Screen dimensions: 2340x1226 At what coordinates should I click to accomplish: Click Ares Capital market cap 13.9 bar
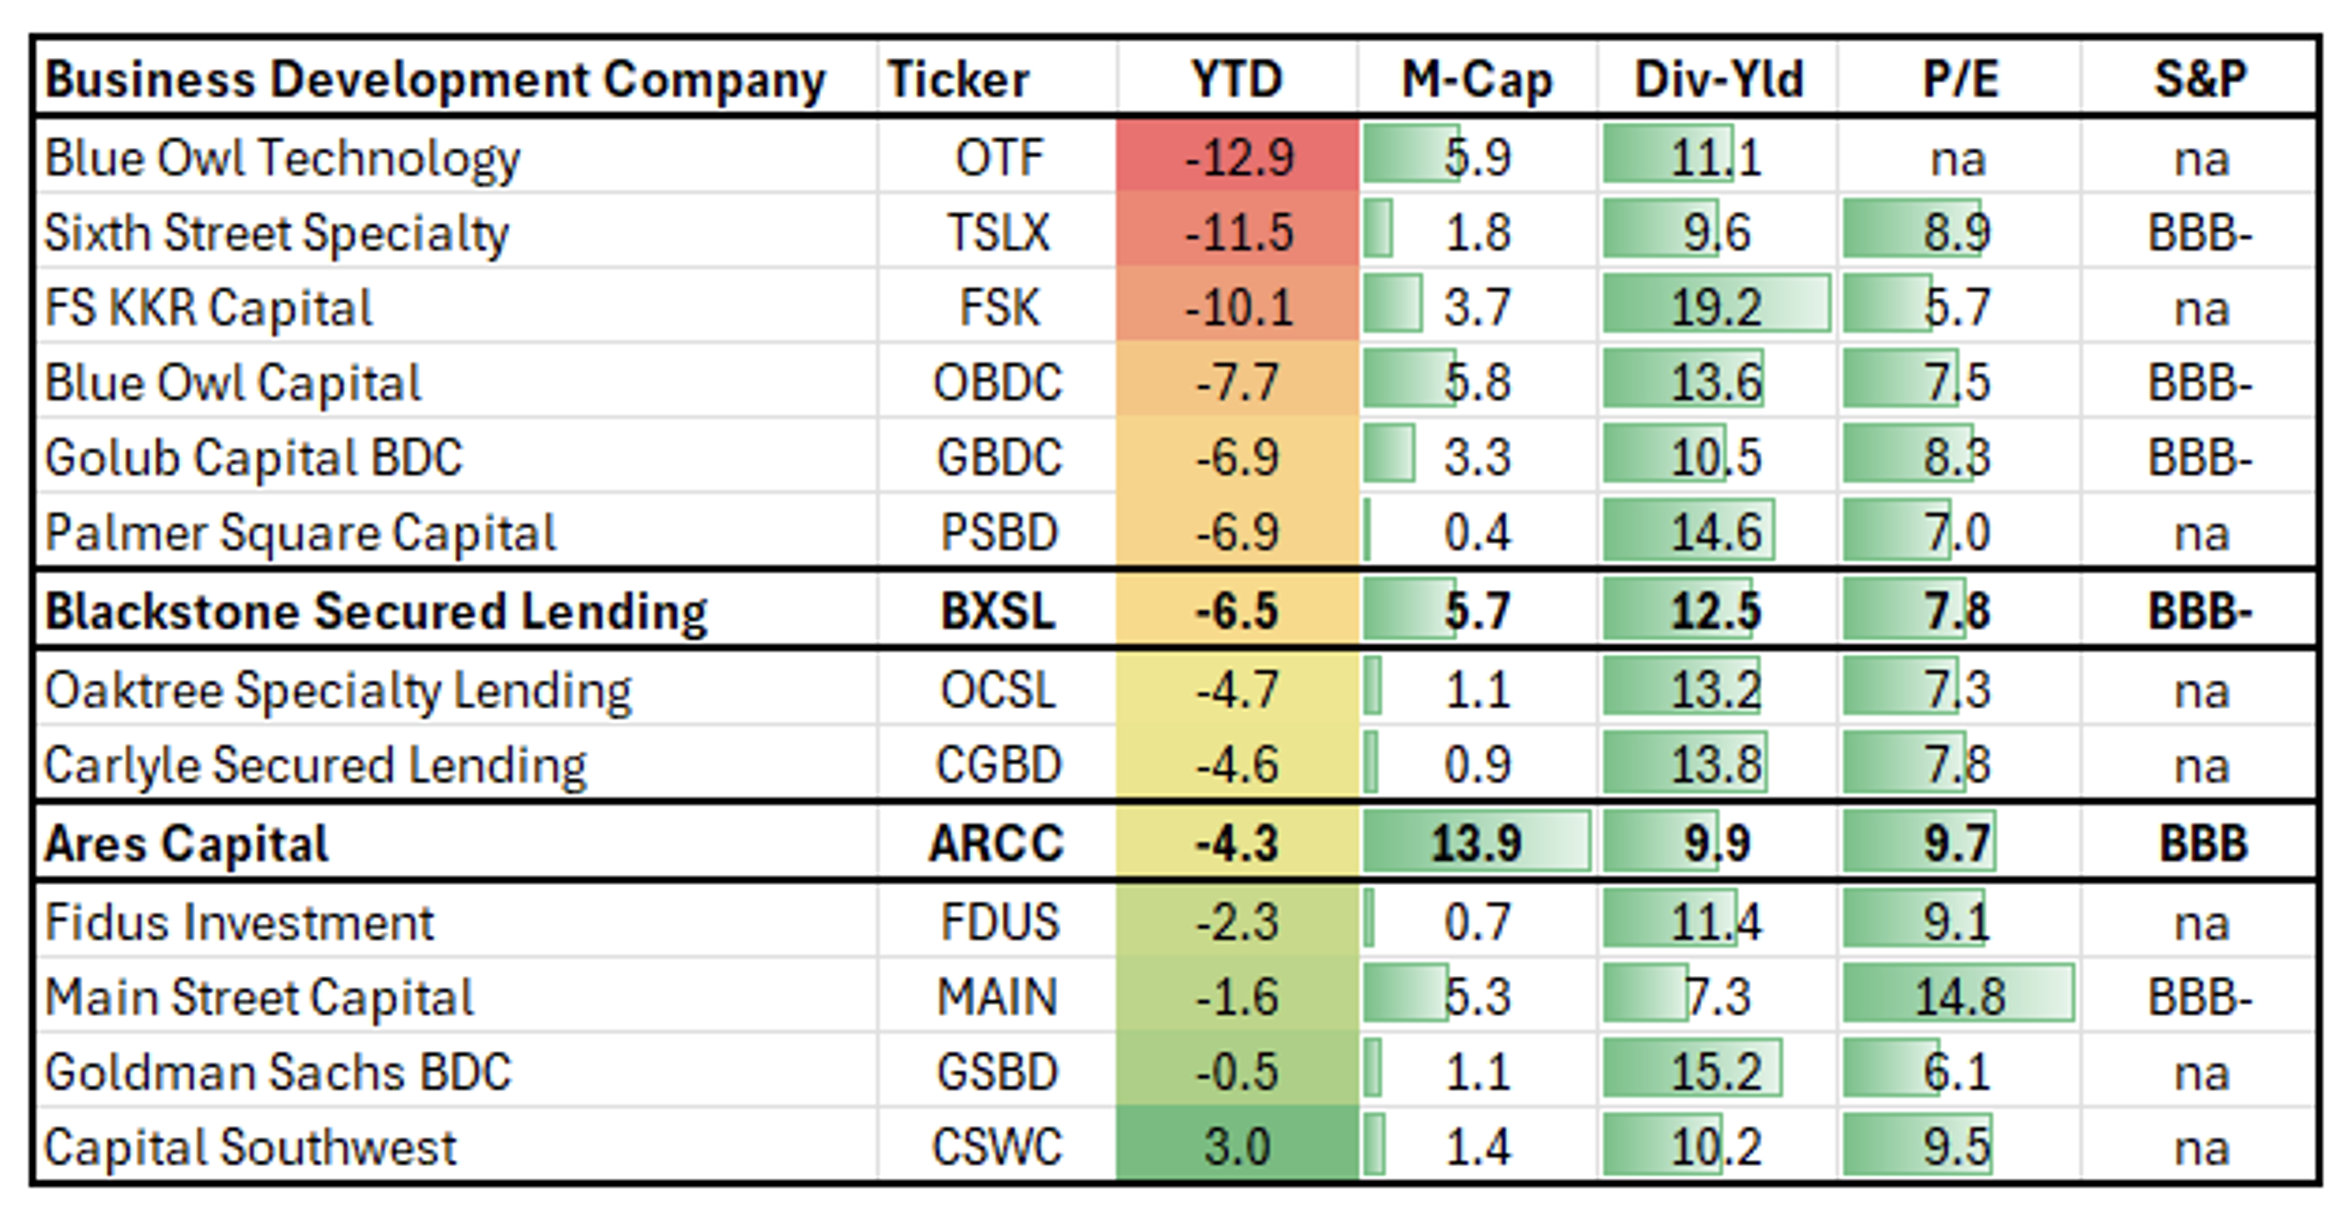coord(1476,843)
